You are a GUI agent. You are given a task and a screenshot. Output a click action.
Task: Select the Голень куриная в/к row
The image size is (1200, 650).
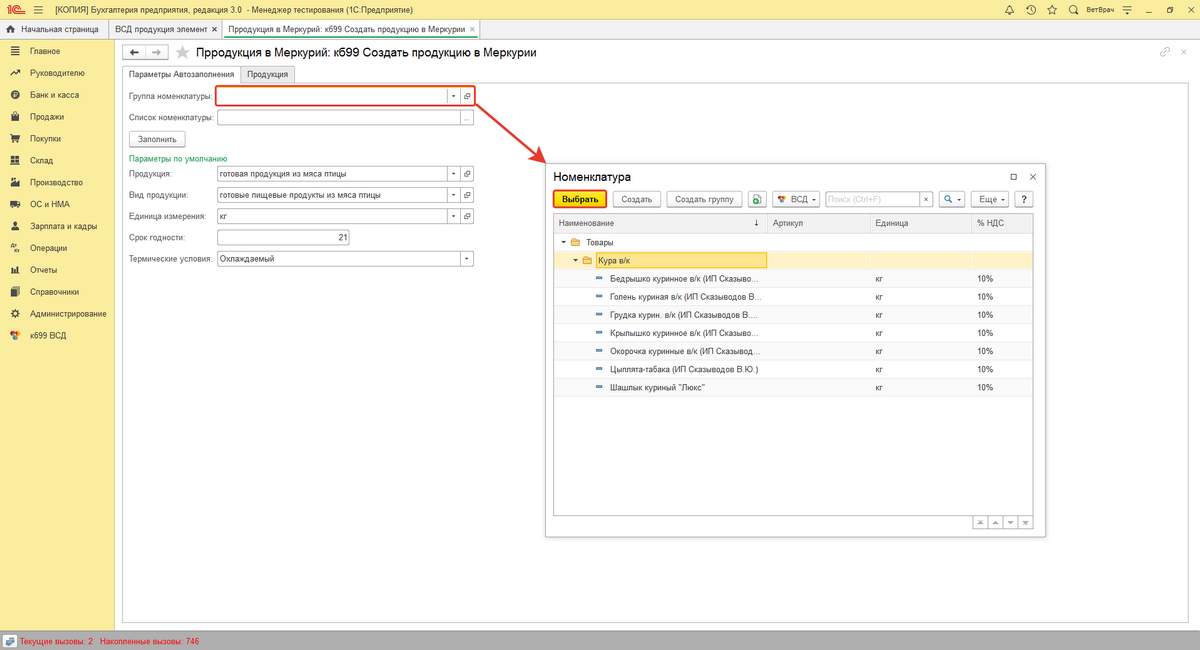point(793,296)
